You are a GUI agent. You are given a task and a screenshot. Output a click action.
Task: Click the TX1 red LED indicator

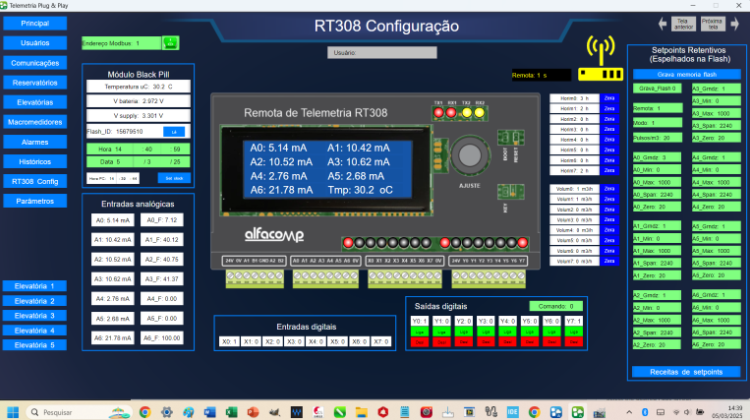(x=438, y=113)
